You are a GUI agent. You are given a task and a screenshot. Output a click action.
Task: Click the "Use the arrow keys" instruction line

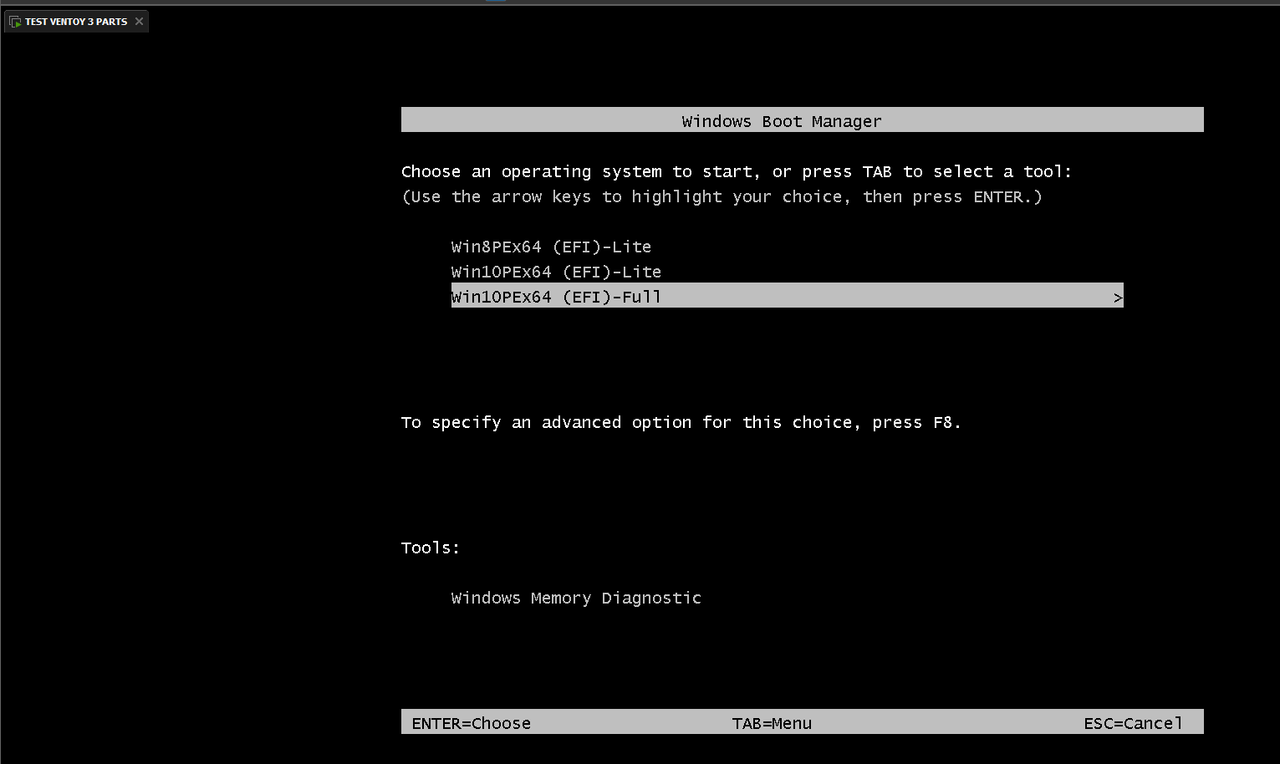pyautogui.click(x=722, y=197)
